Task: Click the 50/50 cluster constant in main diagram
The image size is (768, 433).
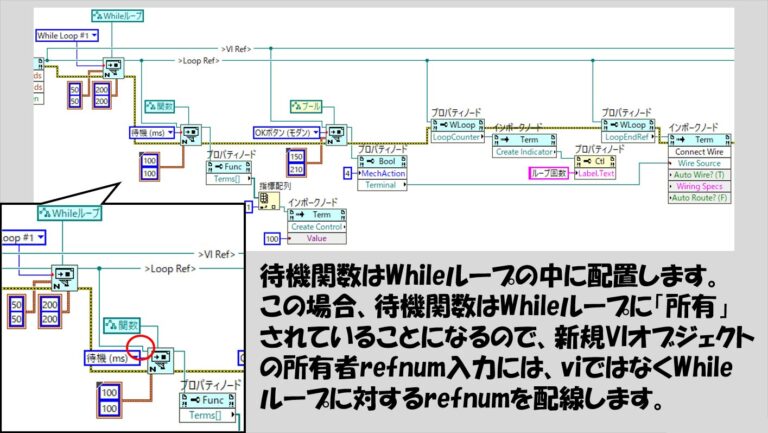Action: [x=74, y=95]
